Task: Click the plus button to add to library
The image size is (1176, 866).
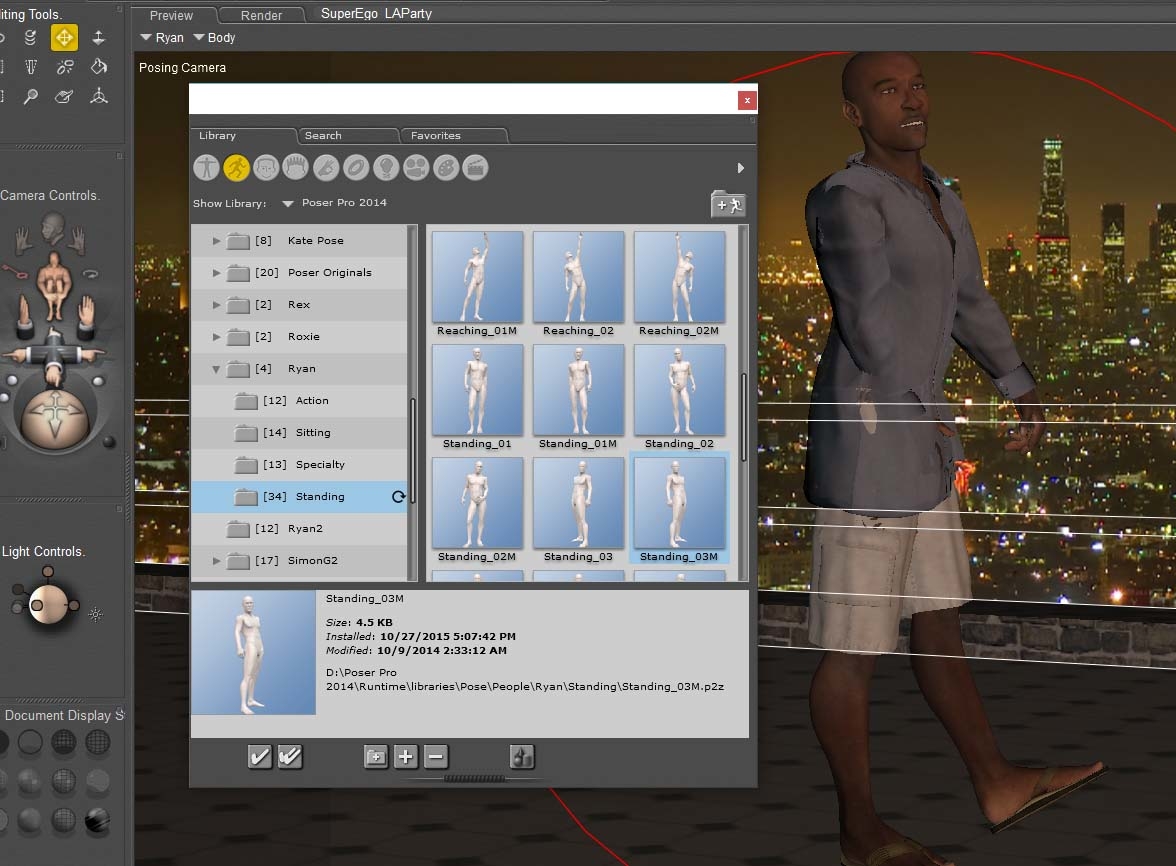Action: 405,757
